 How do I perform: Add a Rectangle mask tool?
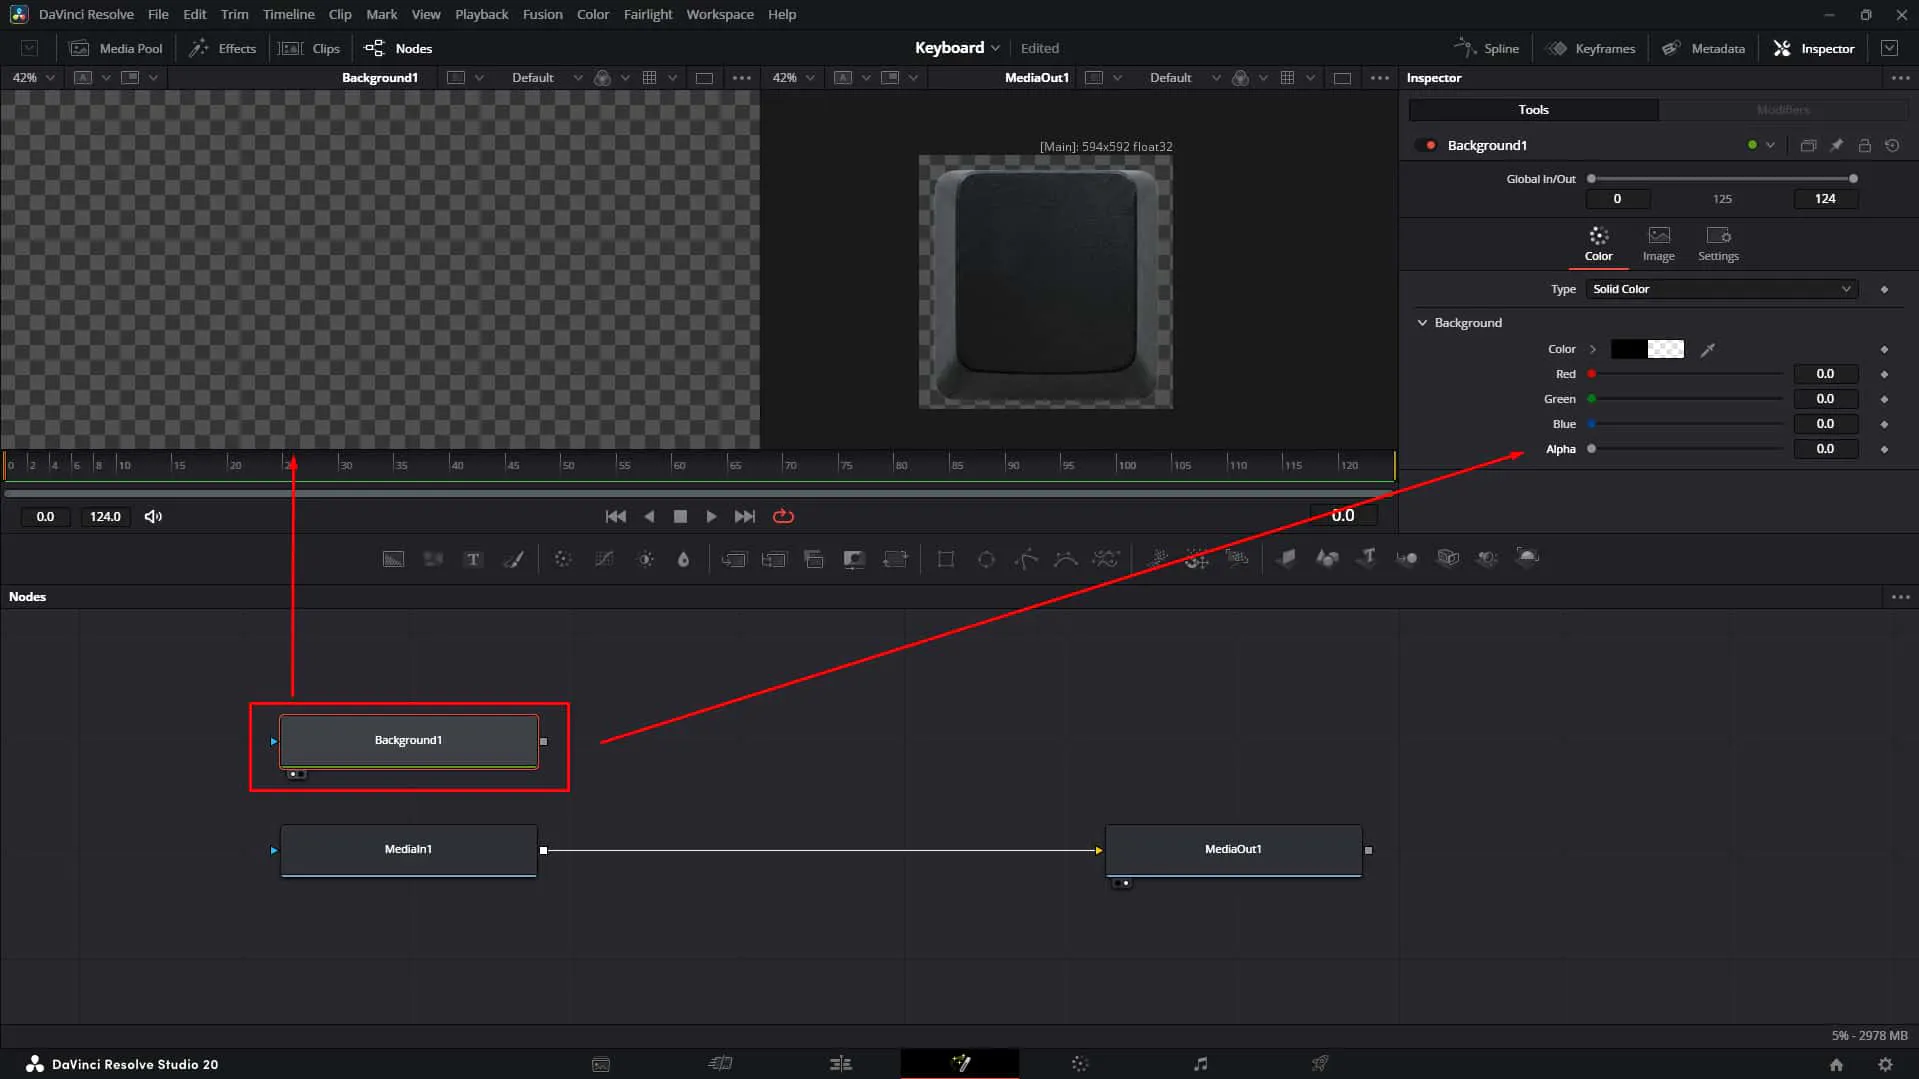click(x=945, y=559)
